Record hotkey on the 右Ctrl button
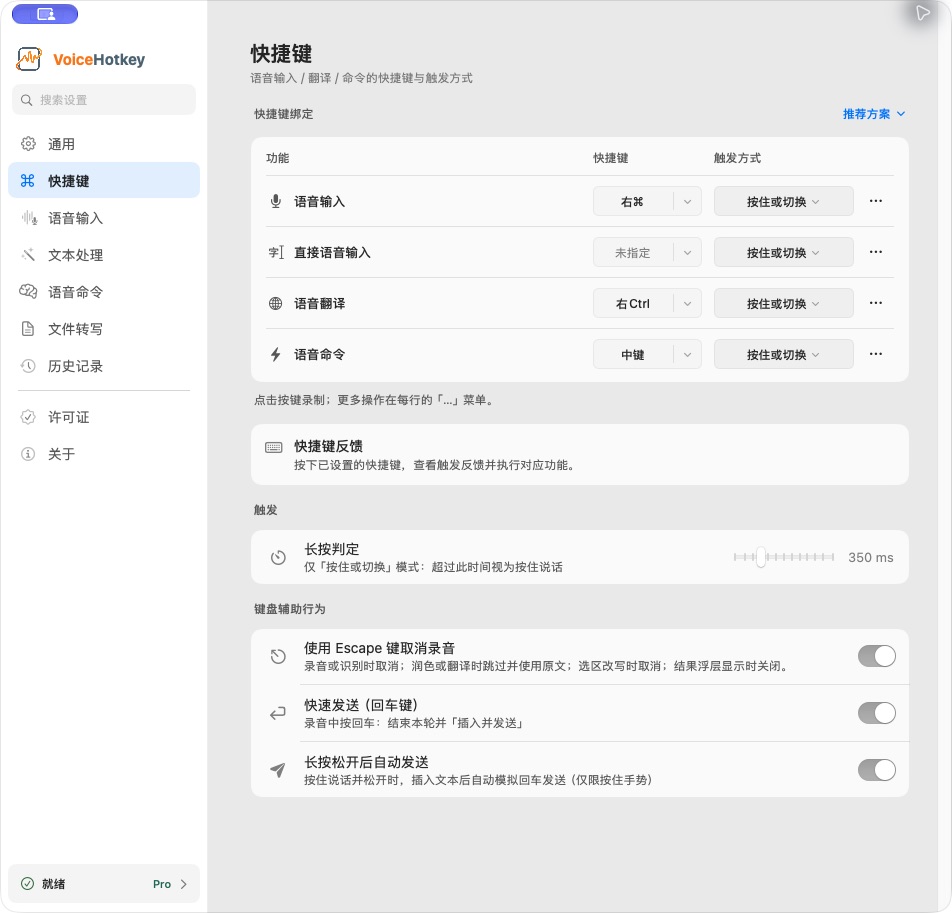This screenshot has width=952, height=913. [633, 304]
